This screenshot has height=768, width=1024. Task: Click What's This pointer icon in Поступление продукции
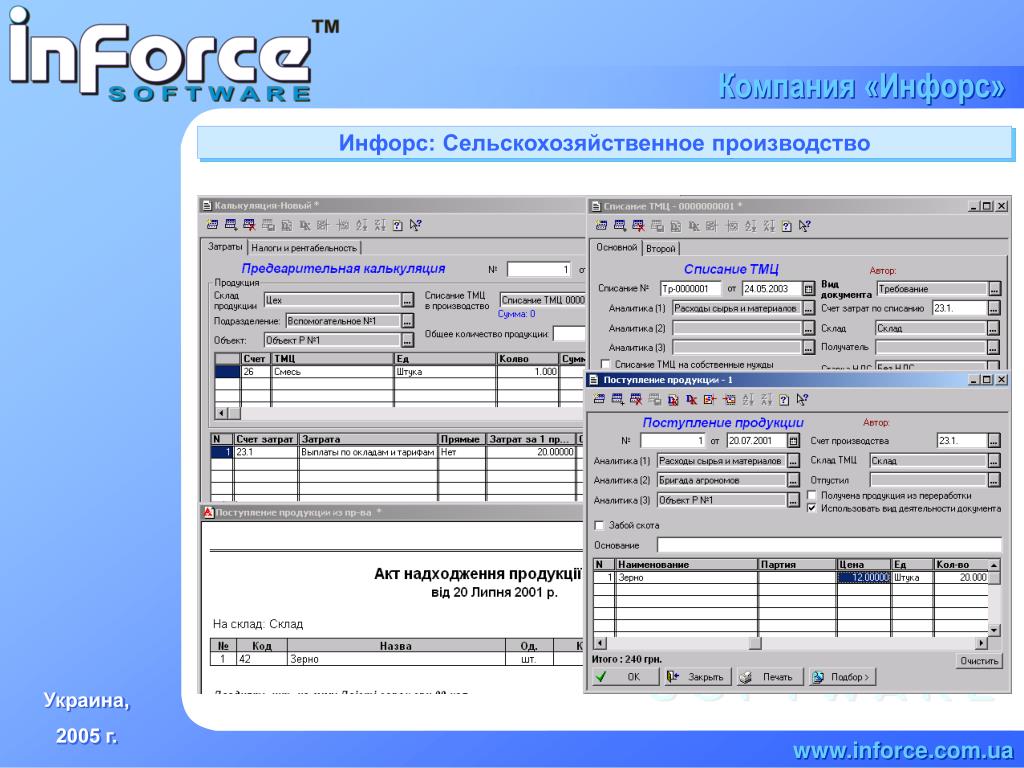[803, 400]
